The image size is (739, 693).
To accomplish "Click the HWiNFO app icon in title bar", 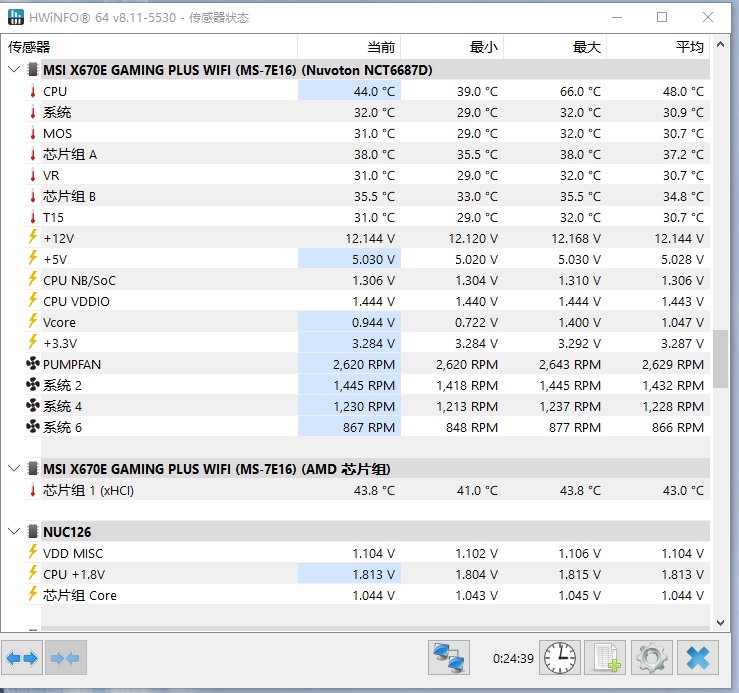I will pos(16,17).
